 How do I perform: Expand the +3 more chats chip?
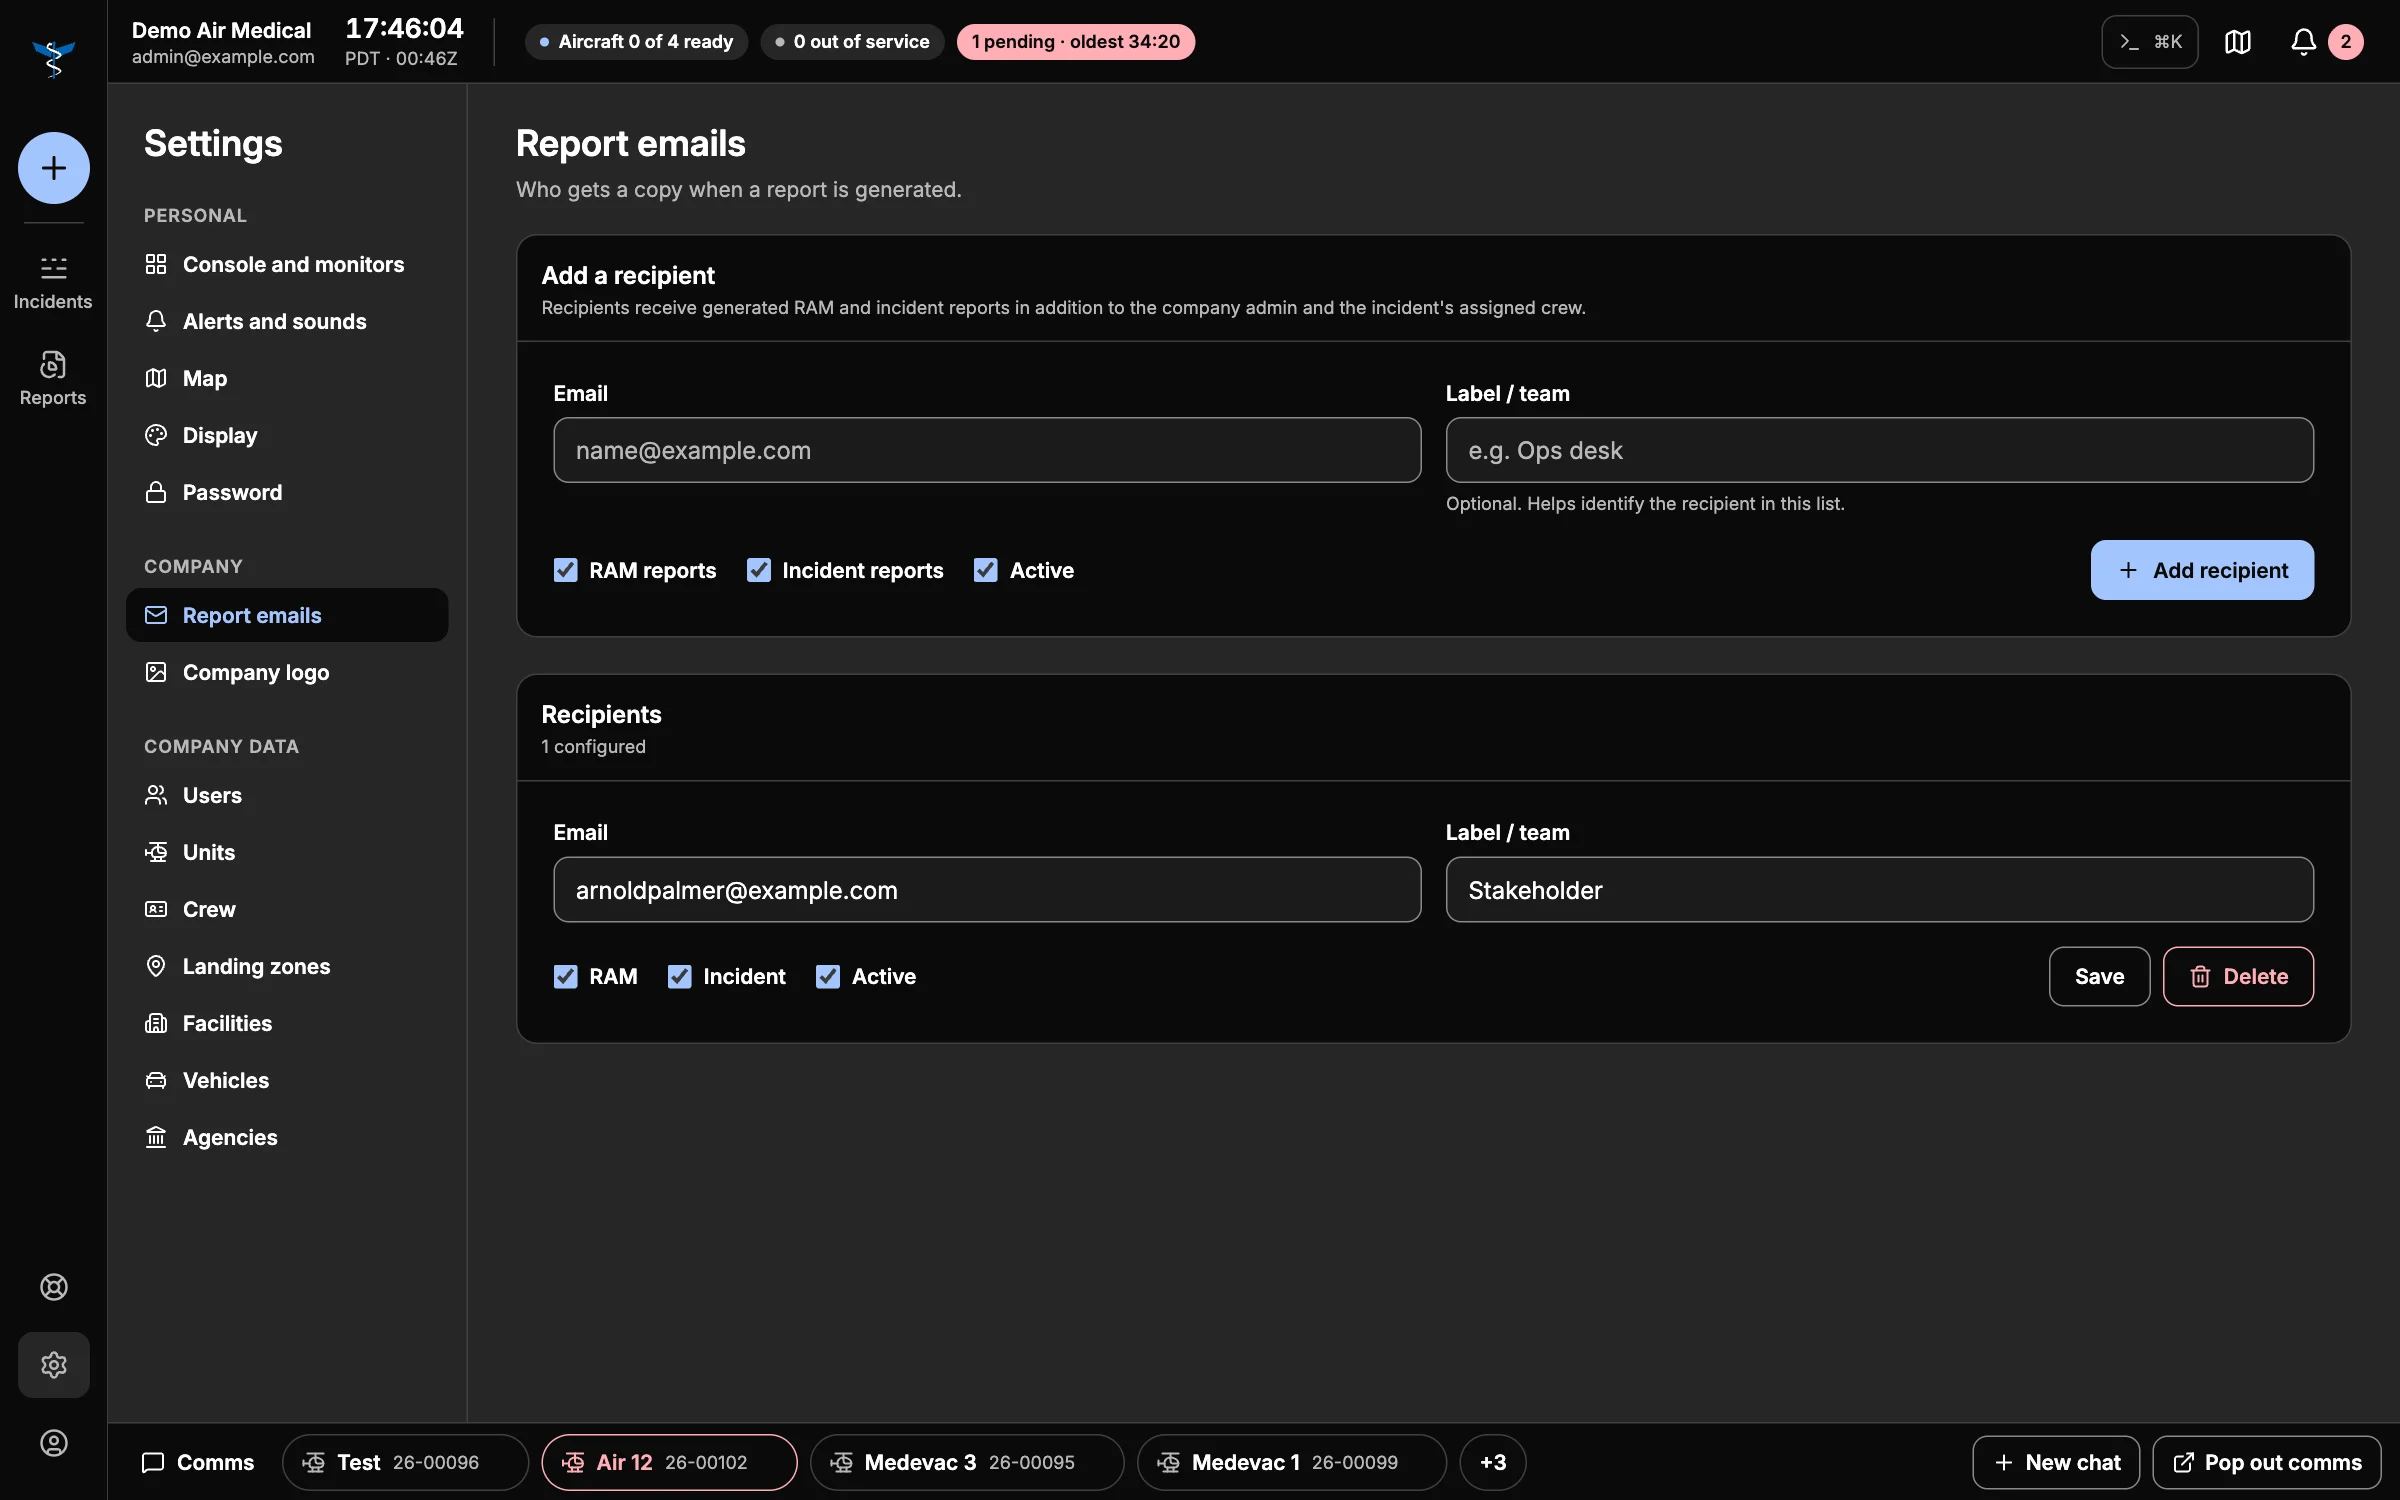coord(1493,1462)
